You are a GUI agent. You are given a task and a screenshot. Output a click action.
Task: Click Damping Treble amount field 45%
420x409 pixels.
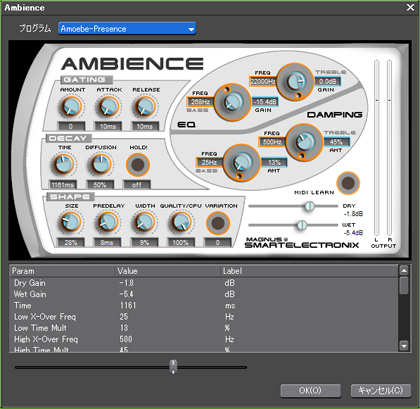pos(336,142)
